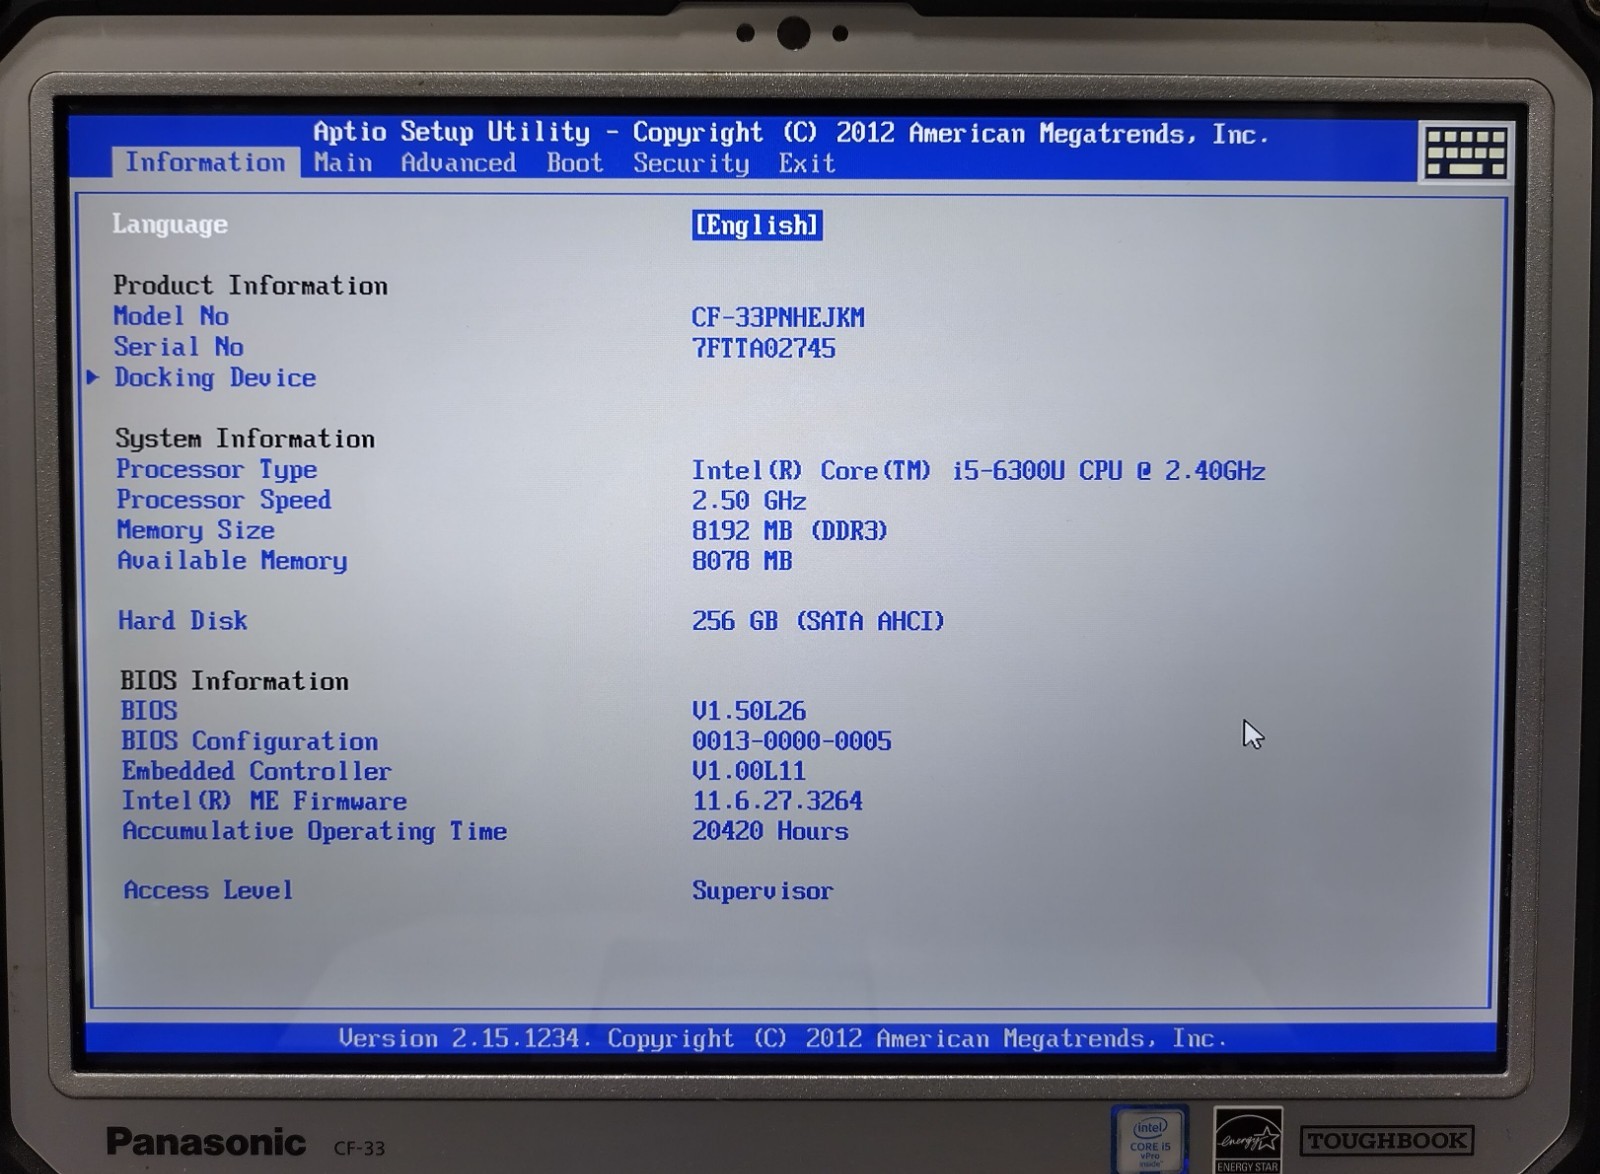Viewport: 1600px width, 1174px height.
Task: Select model number CF-33PNHEJKM
Action: [x=778, y=317]
